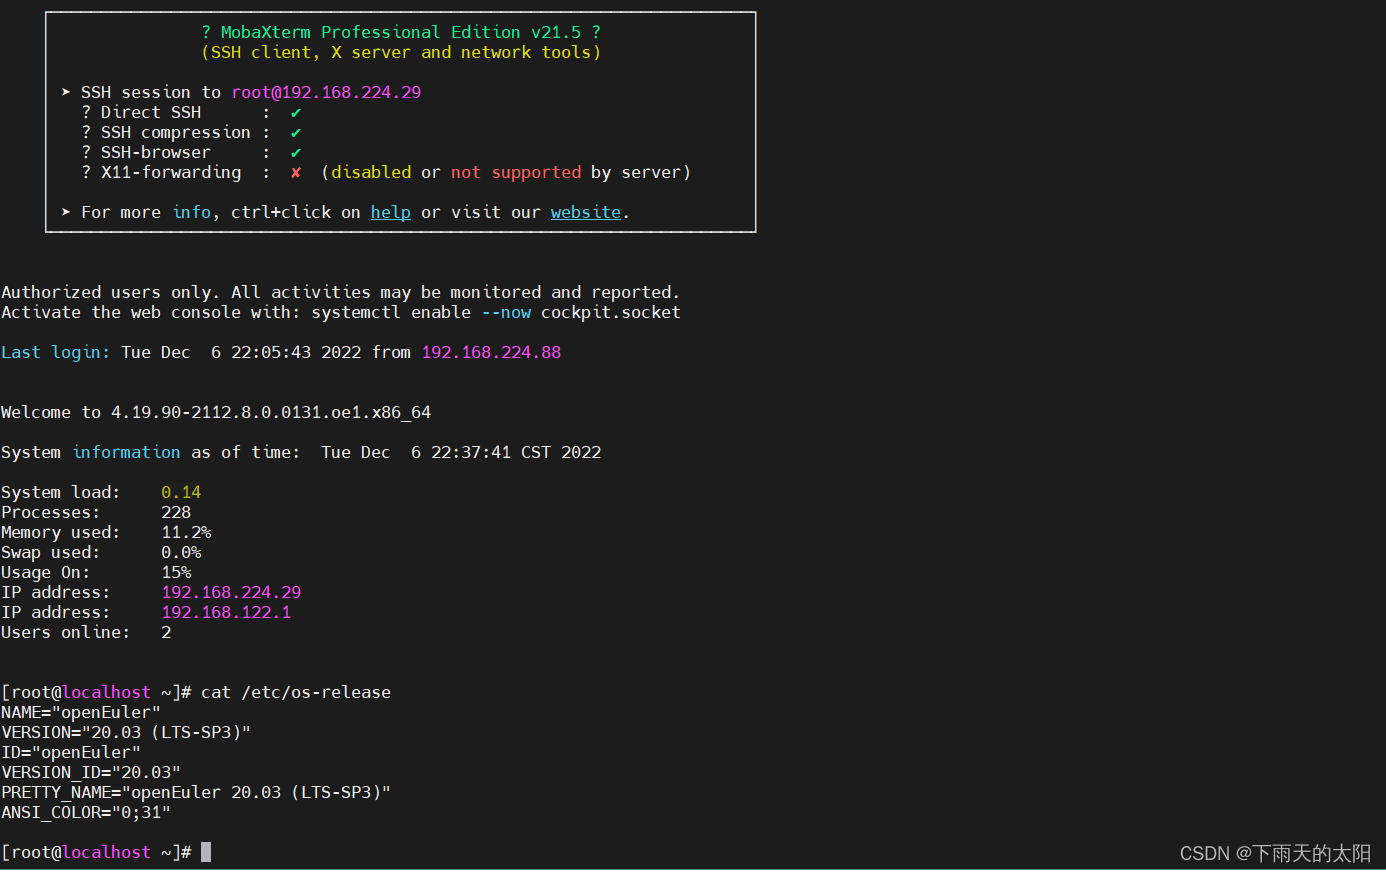Click the Processes value 228
The image size is (1386, 873).
(x=176, y=512)
